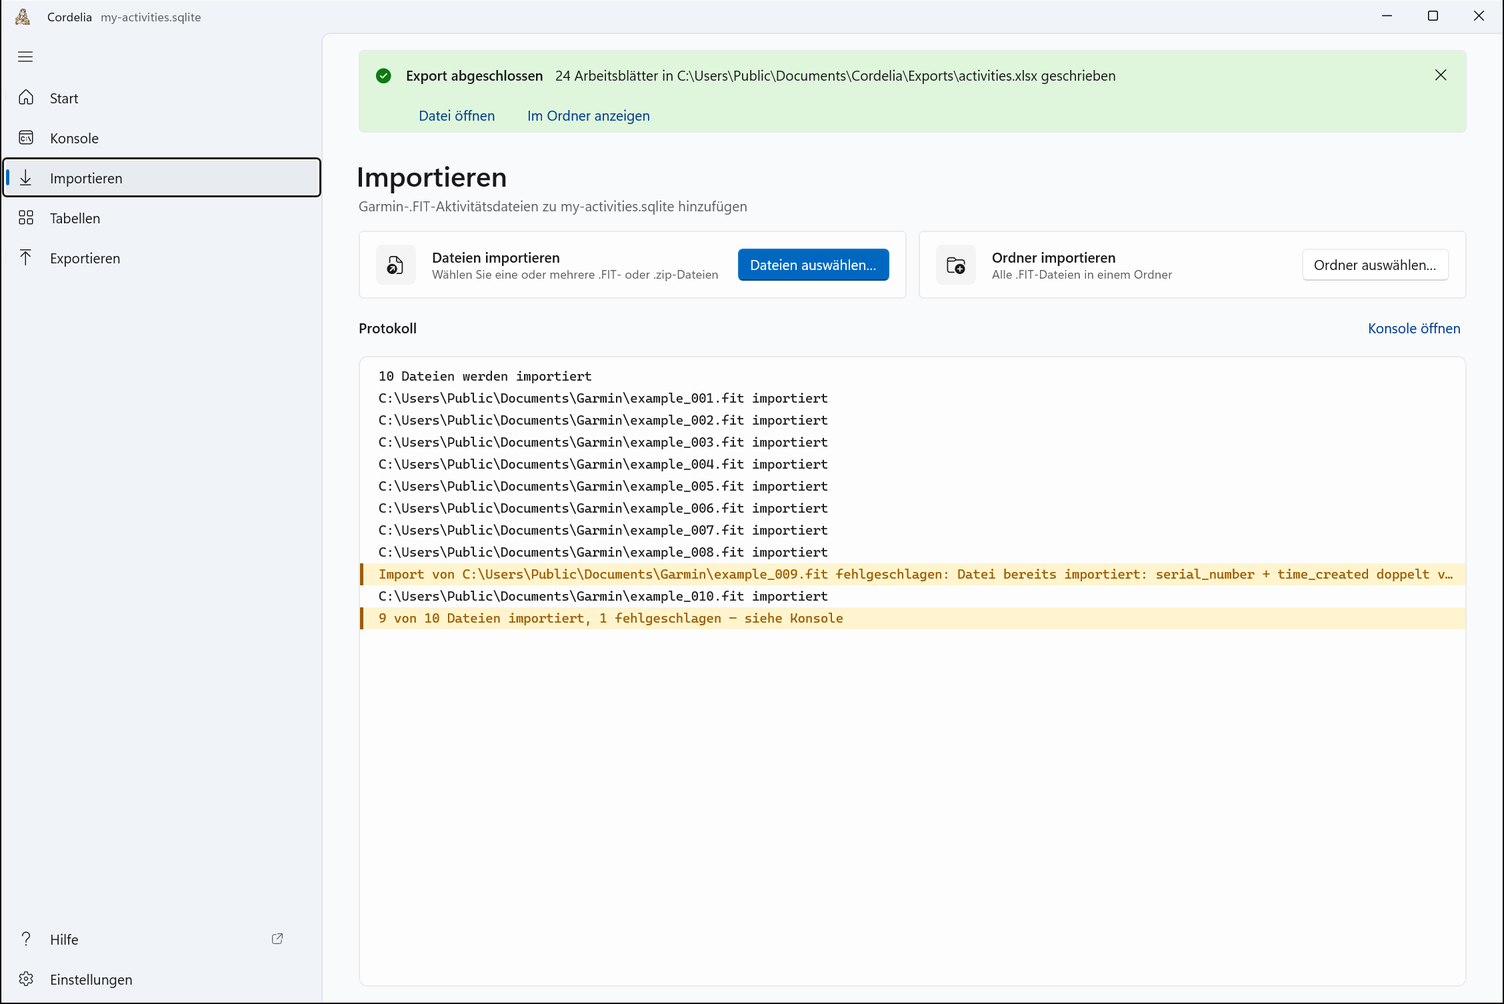Viewport: 1504px width, 1004px height.
Task: Click the Protokoll heading
Action: 388,328
